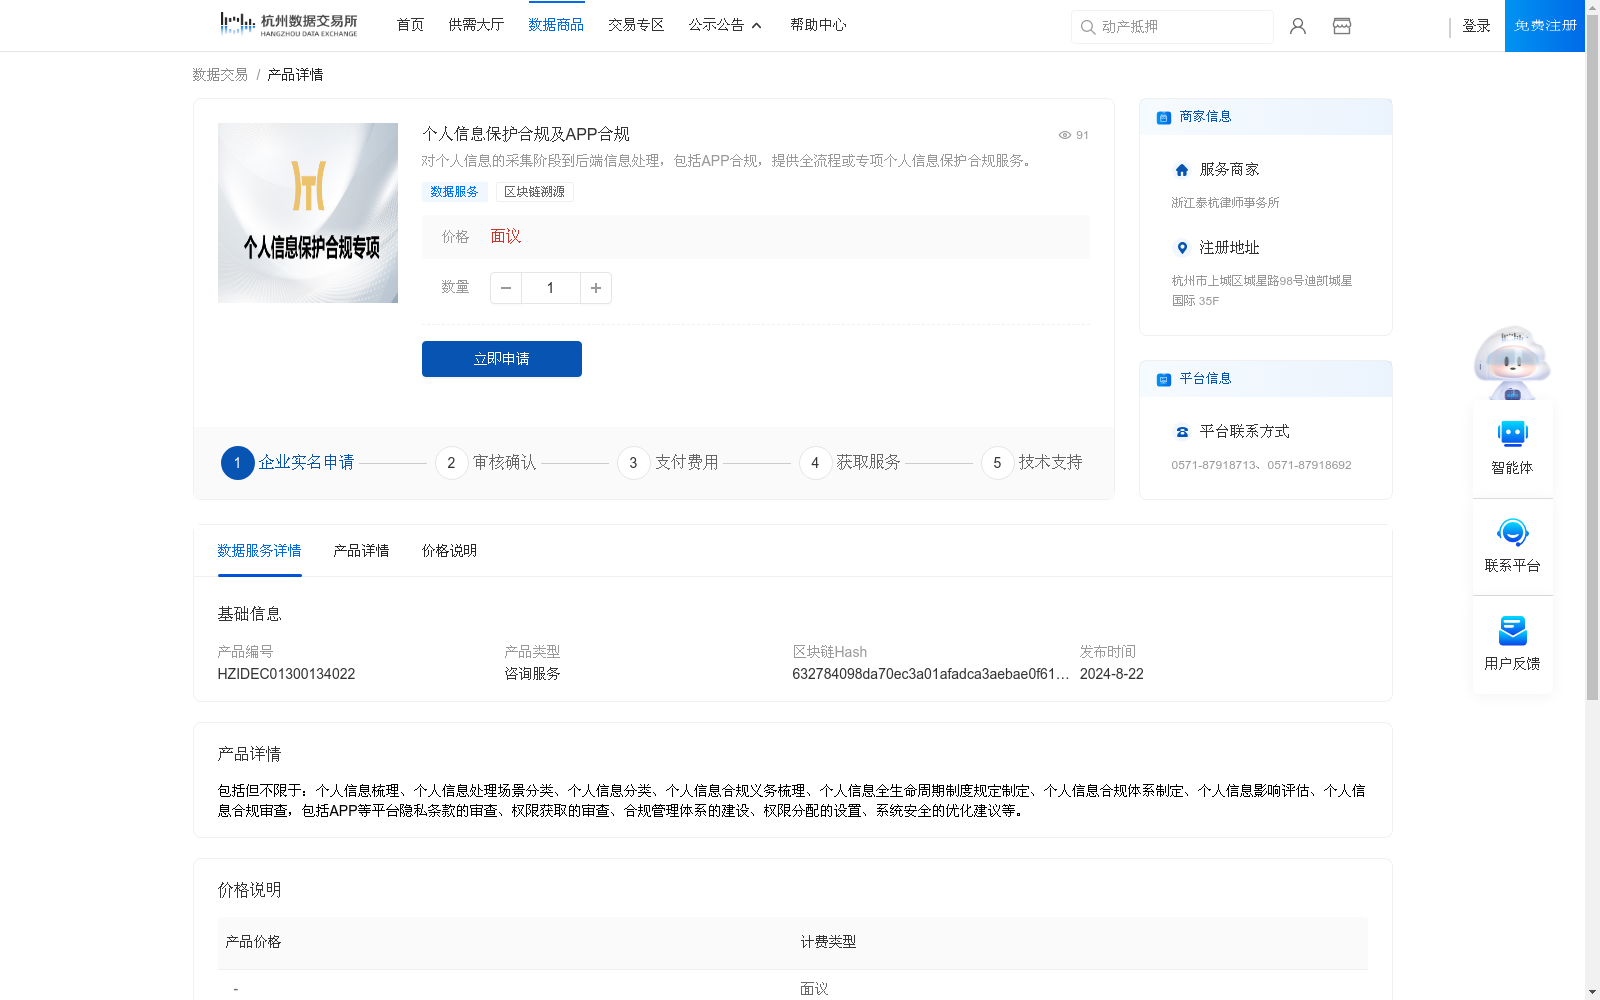Click step 3 支付费用
The width and height of the screenshot is (1600, 1000).
668,462
